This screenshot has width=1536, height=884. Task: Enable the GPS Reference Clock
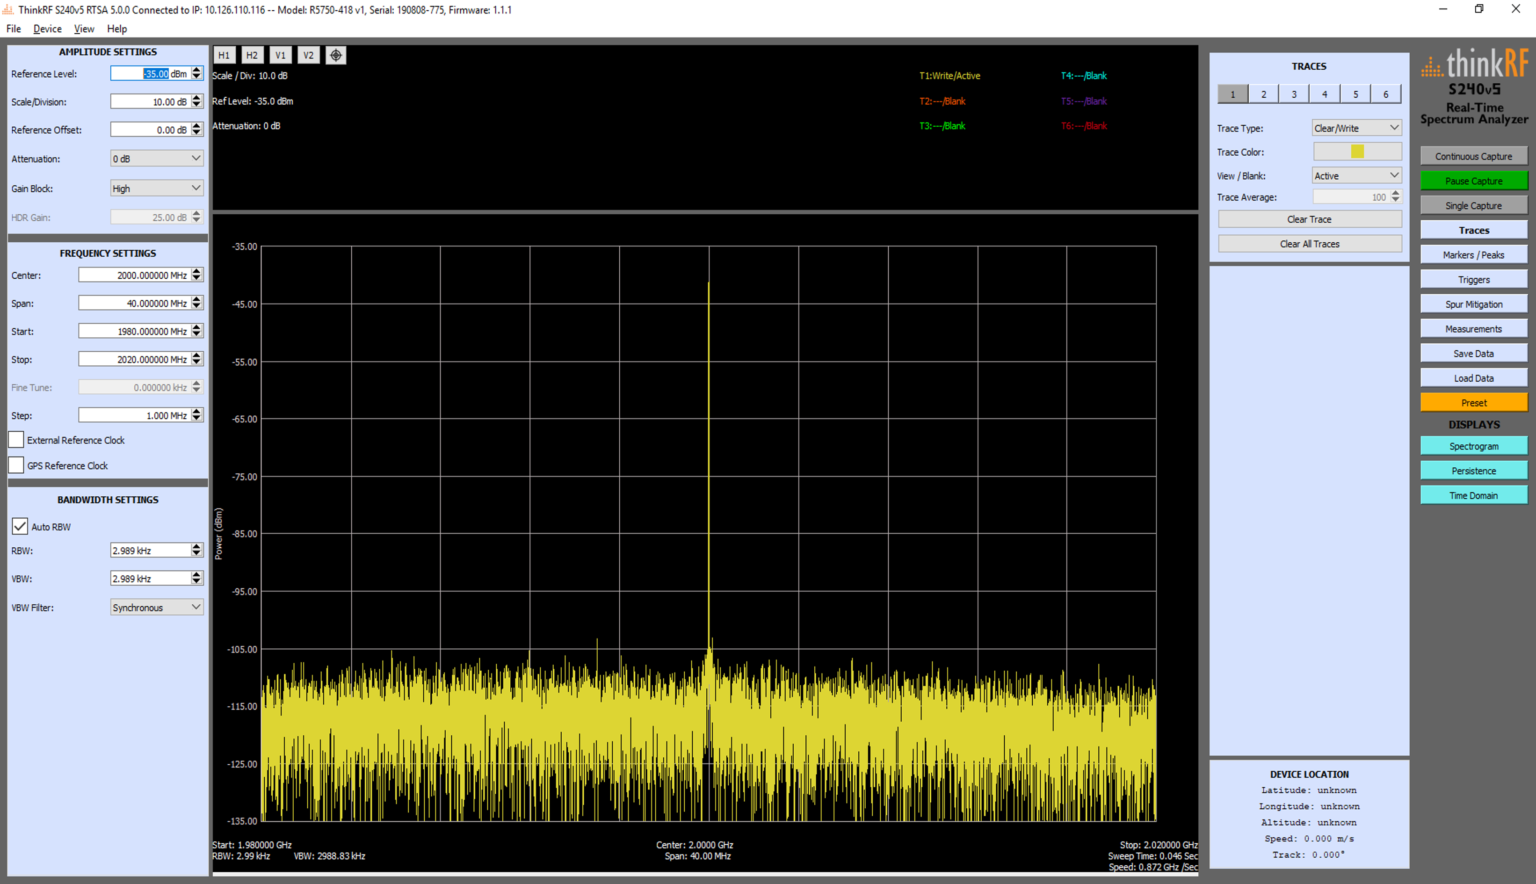(x=16, y=464)
